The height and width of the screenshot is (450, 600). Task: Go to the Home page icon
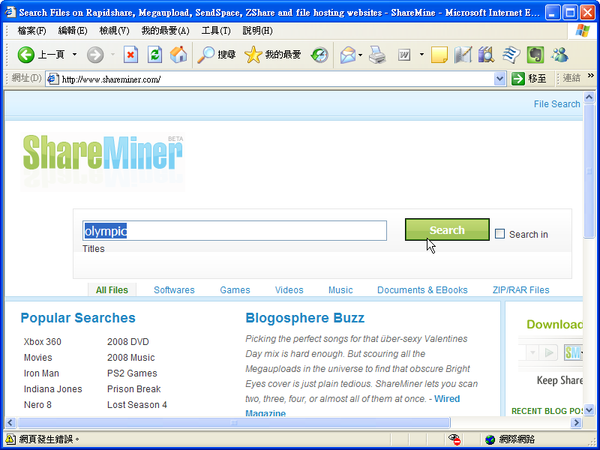point(178,55)
